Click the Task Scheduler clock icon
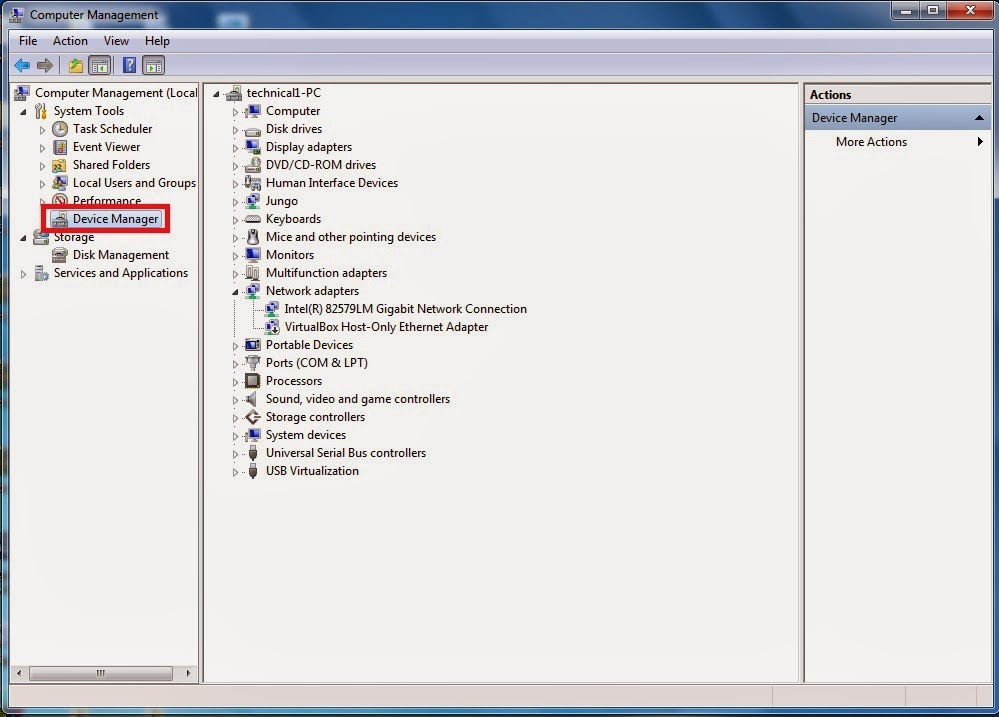Viewport: 999px width, 717px height. point(60,129)
